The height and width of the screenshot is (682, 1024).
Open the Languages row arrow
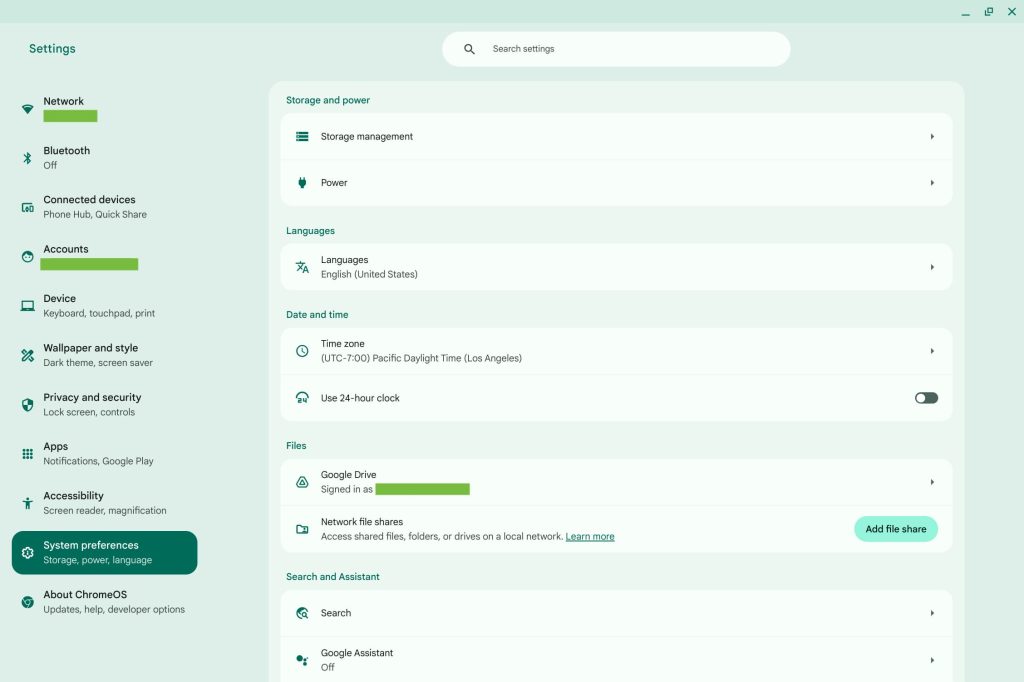(932, 267)
